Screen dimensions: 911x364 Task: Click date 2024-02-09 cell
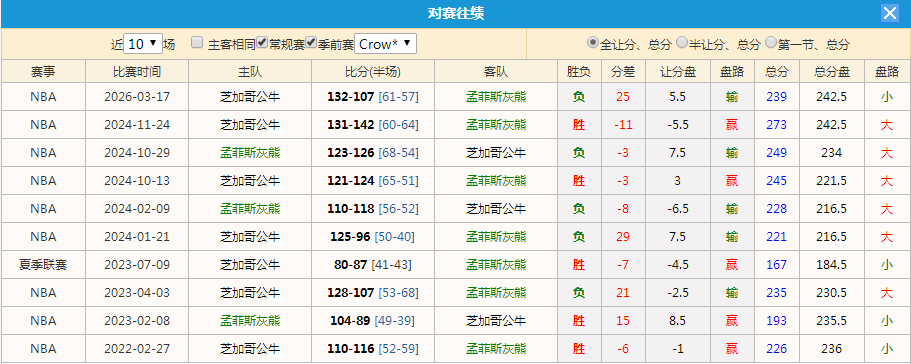click(x=137, y=208)
